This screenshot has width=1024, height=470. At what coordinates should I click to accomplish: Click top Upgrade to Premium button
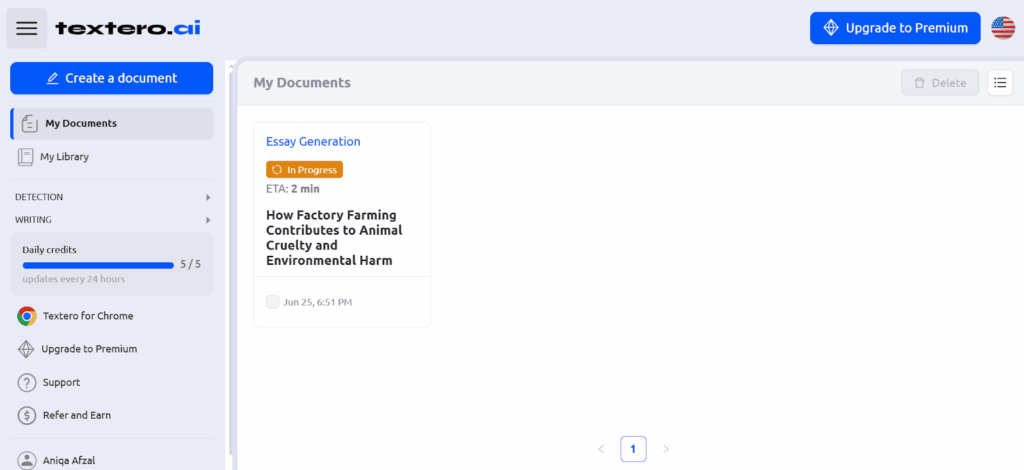coord(895,28)
